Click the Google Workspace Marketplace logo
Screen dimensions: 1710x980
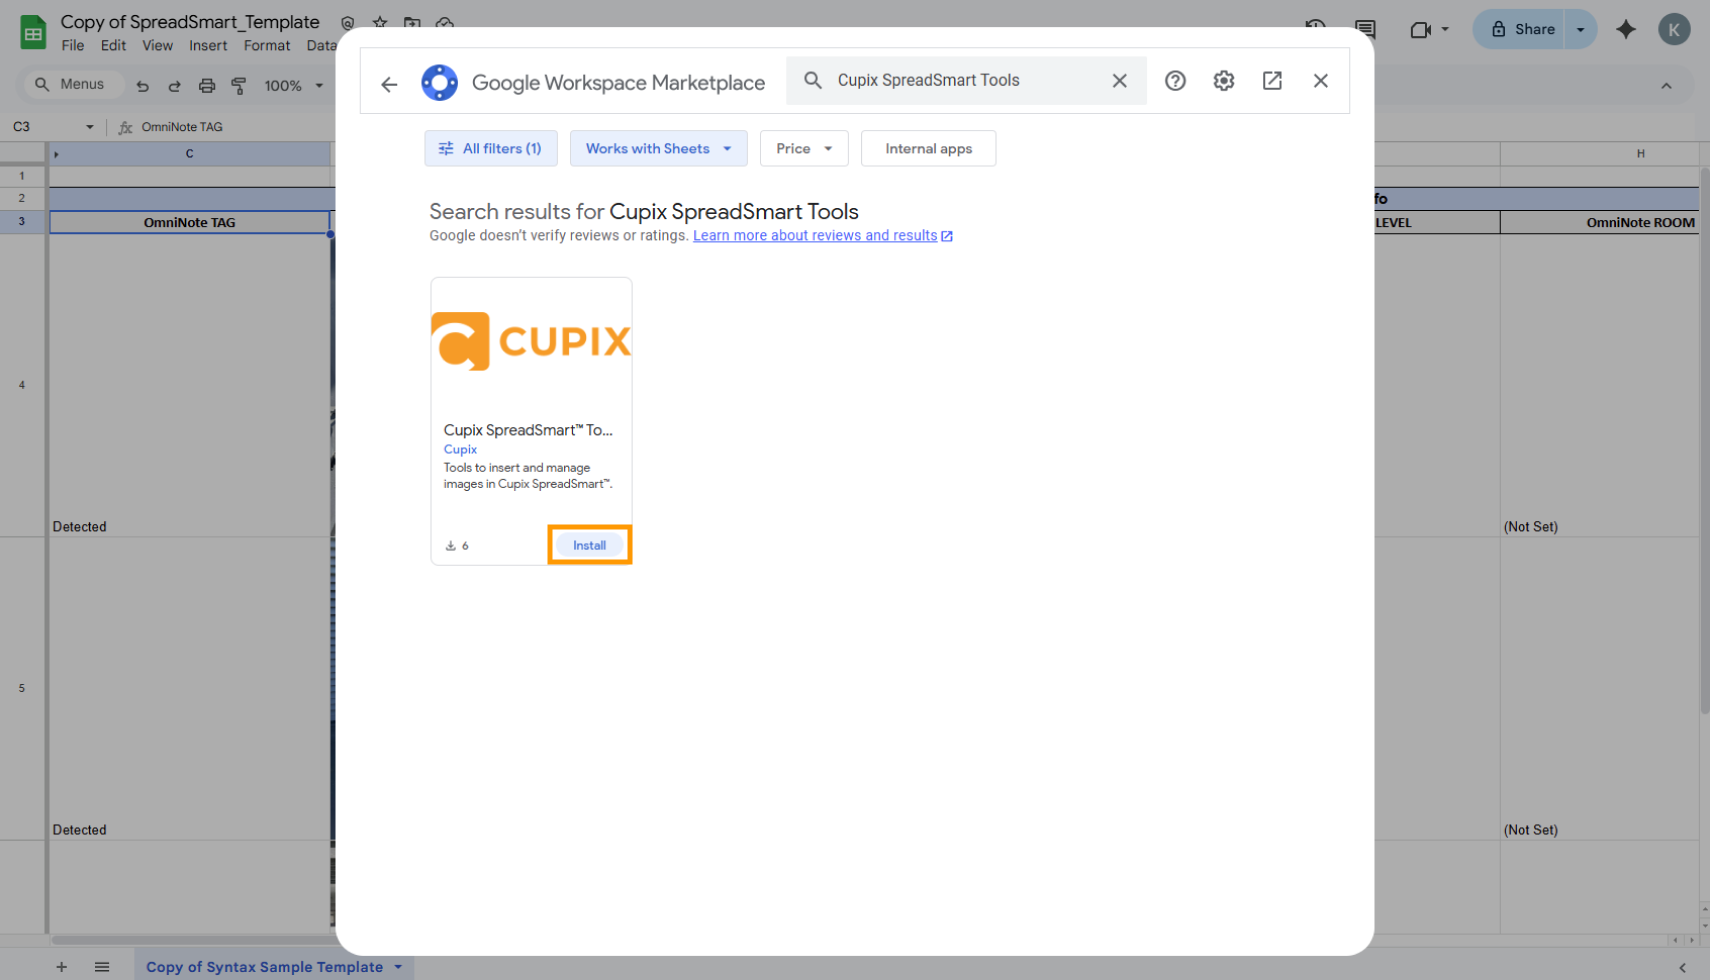tap(439, 82)
